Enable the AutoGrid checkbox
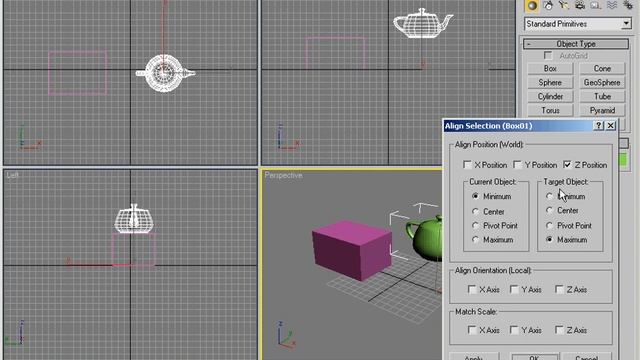640x360 pixels. coord(548,56)
